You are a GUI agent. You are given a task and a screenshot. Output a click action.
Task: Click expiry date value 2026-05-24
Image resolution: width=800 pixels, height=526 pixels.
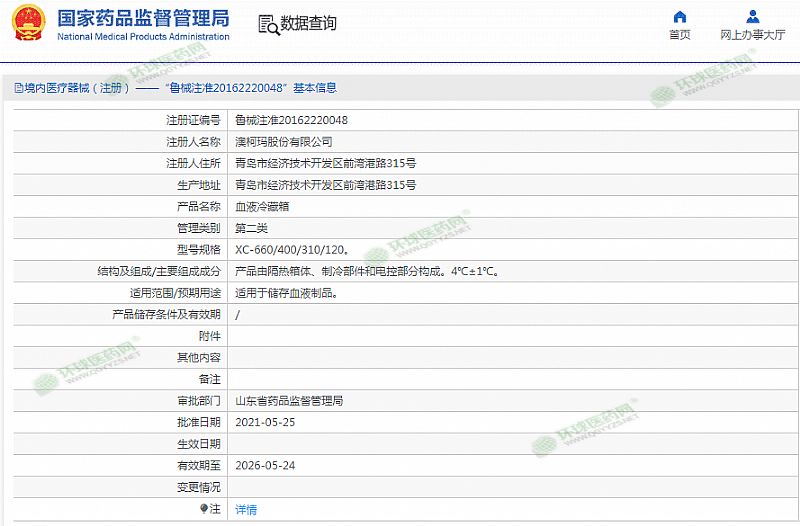(x=265, y=466)
